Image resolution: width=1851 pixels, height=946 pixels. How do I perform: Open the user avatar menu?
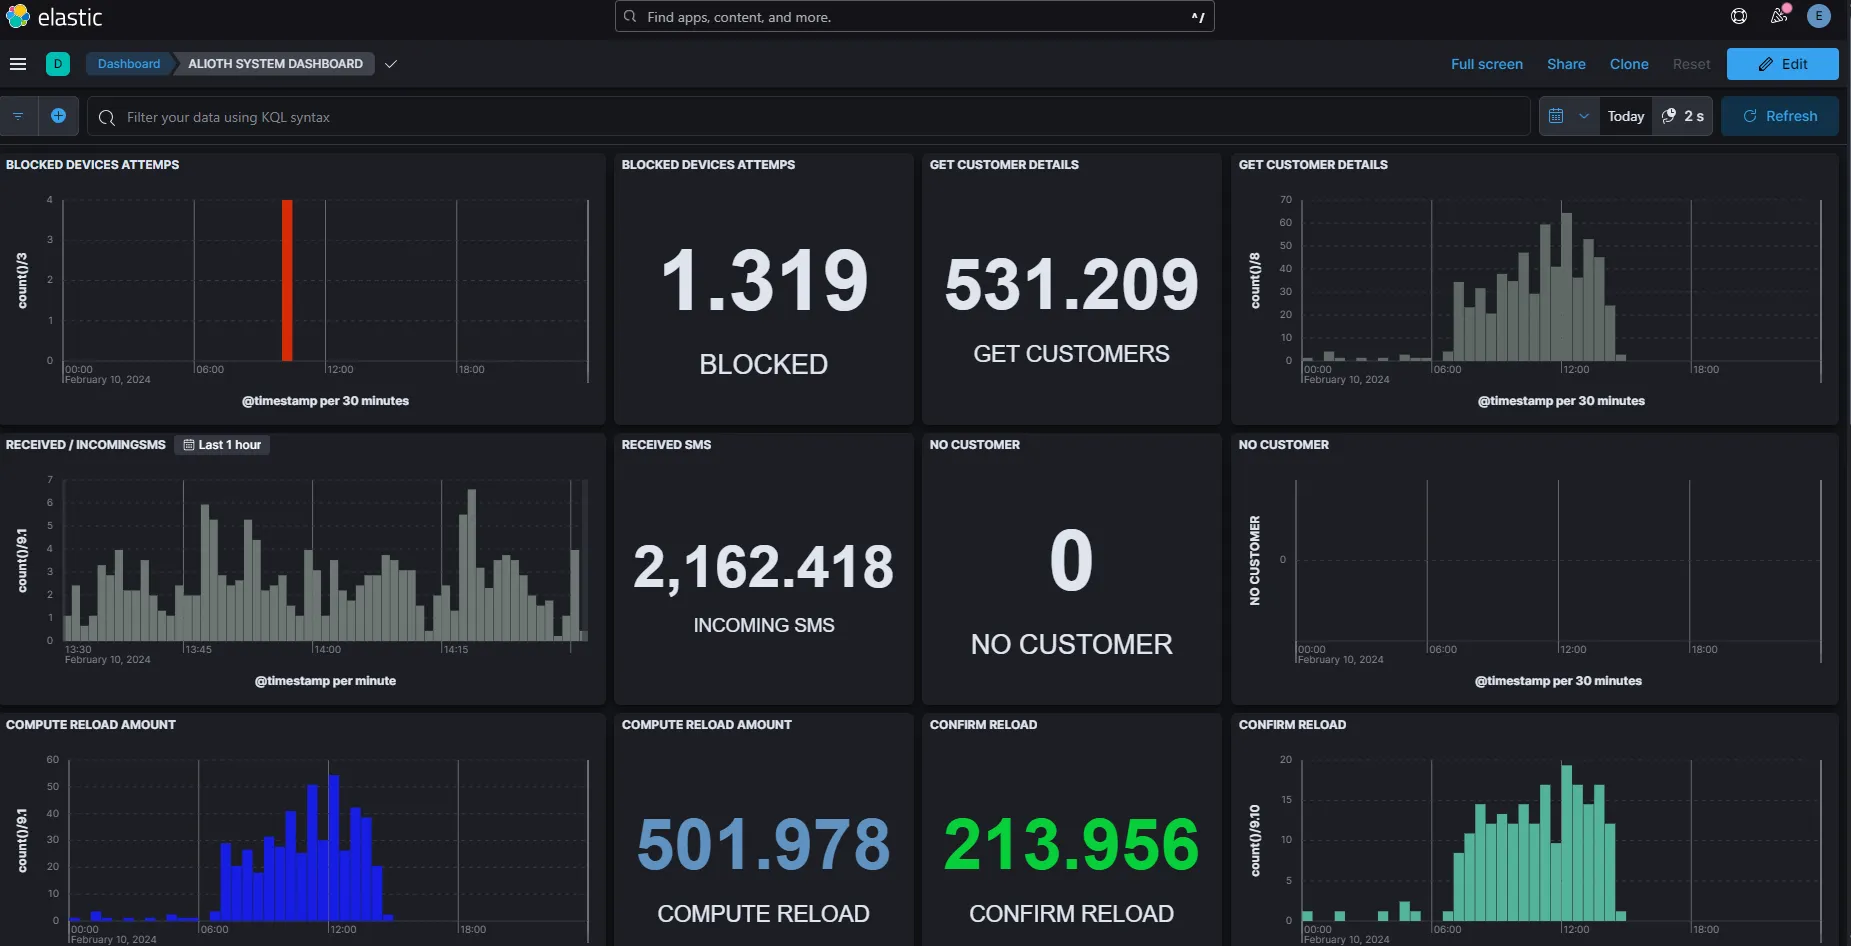[1819, 16]
